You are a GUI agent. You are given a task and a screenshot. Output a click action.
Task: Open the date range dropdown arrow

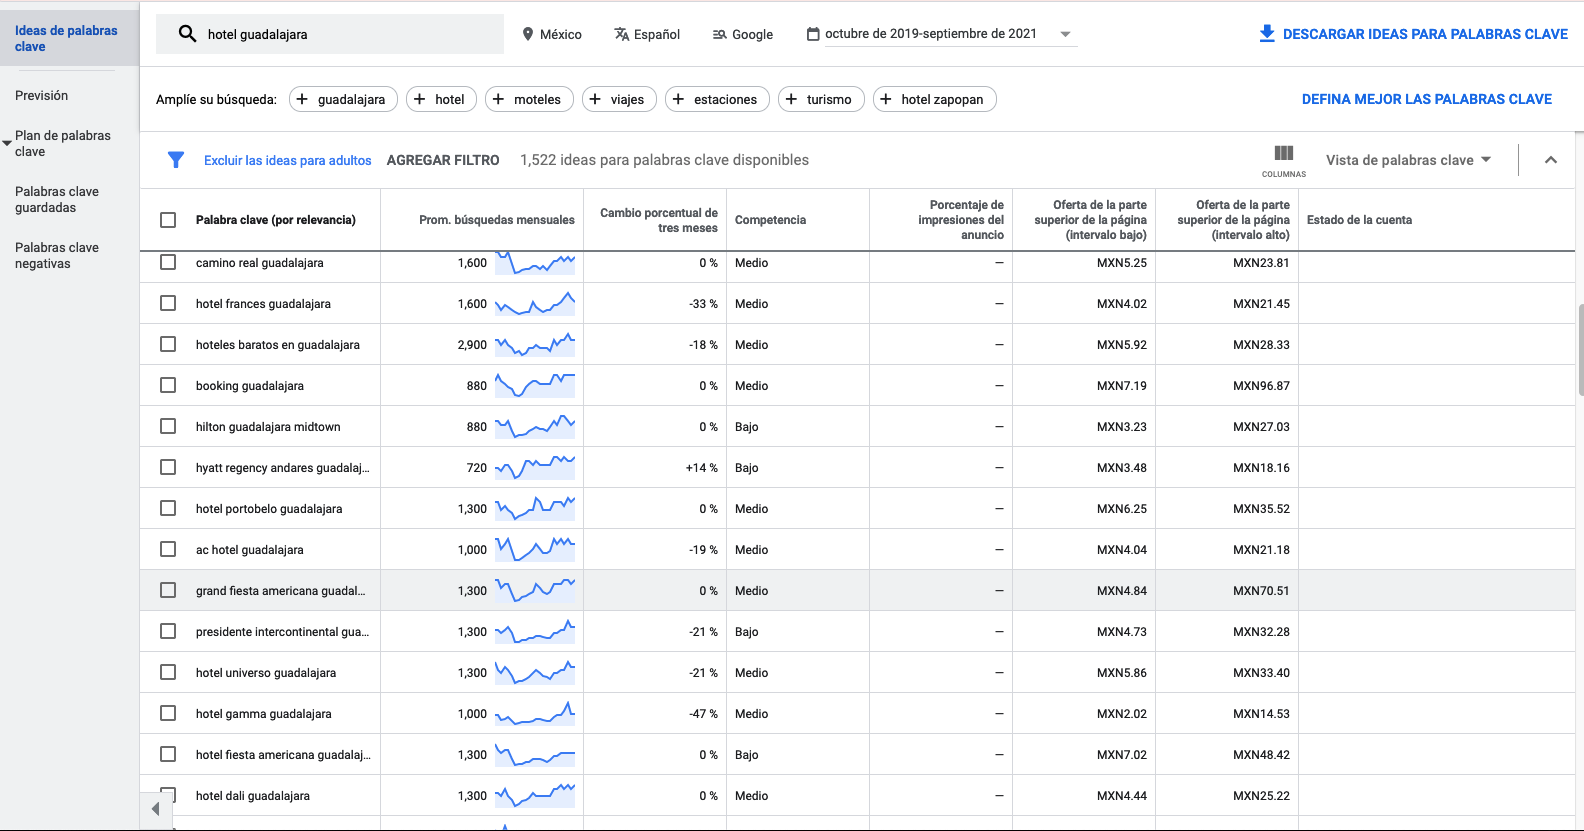click(1065, 34)
